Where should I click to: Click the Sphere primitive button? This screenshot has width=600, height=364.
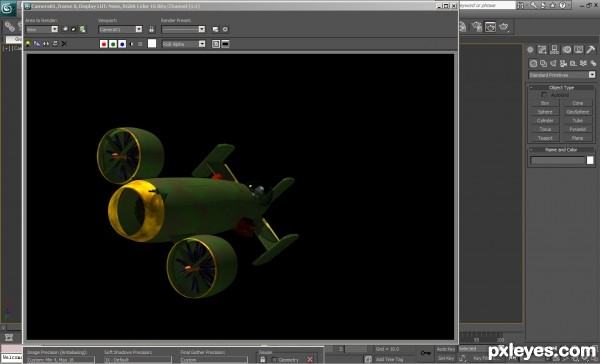(545, 112)
